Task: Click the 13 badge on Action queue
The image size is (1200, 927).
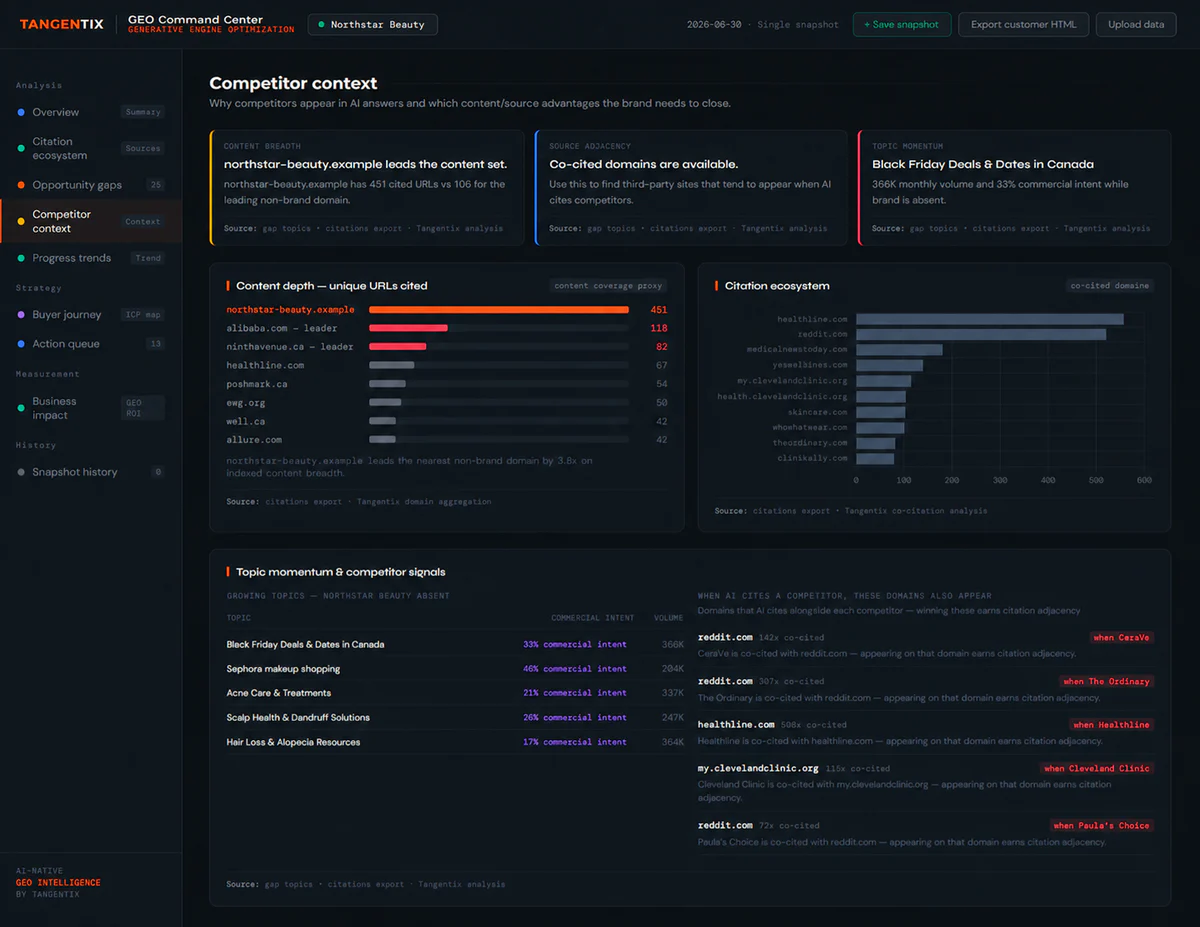Action: (155, 344)
